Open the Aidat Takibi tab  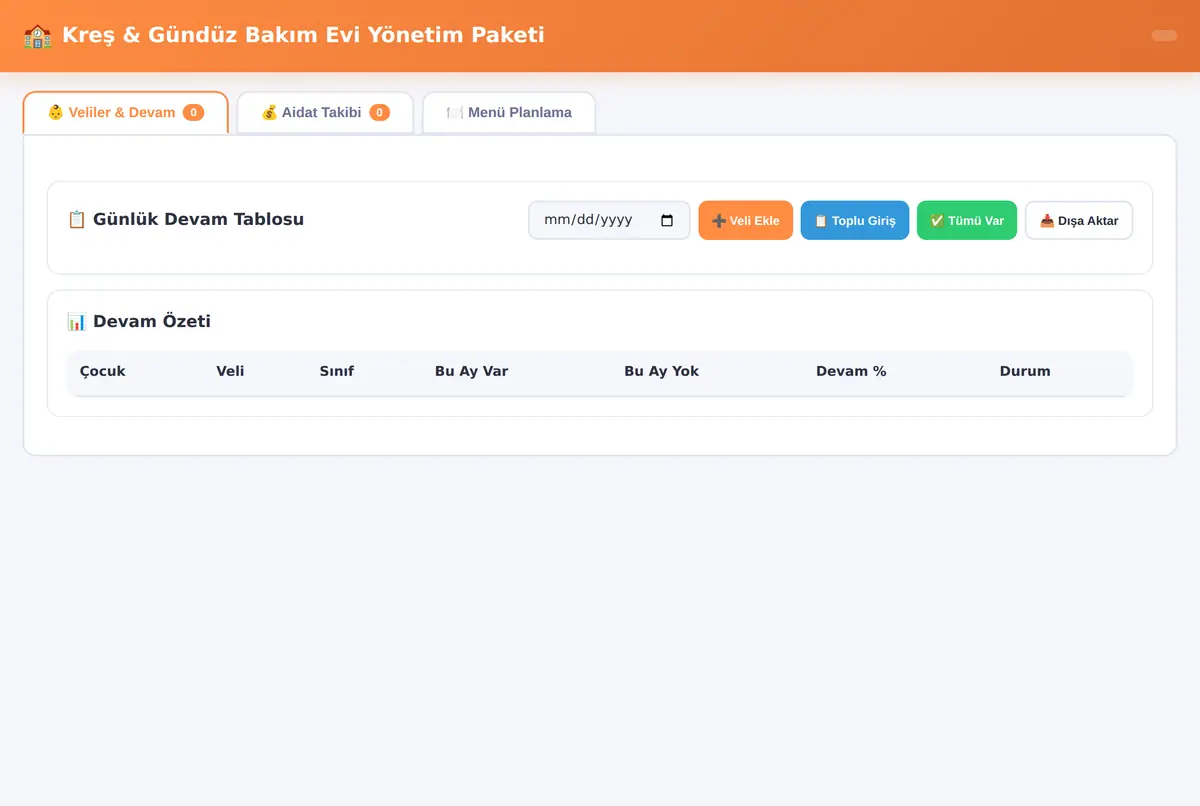coord(325,113)
